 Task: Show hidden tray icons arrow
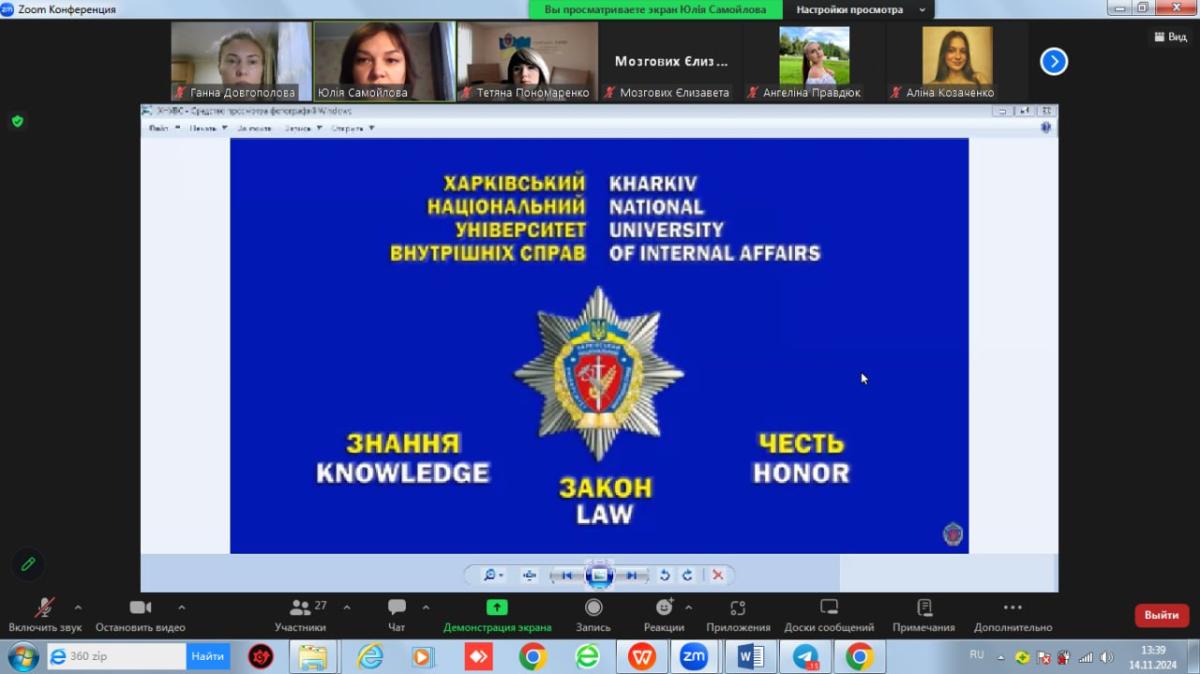tap(1001, 658)
